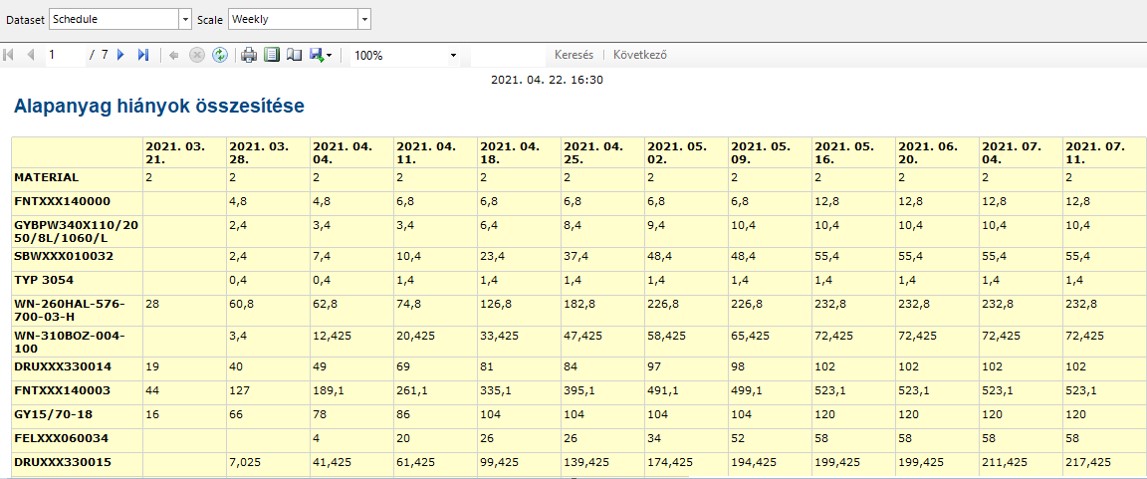Viewport: 1147px width, 479px height.
Task: Click row label WN-260HAL-576-700-03-H
Action: coord(69,310)
